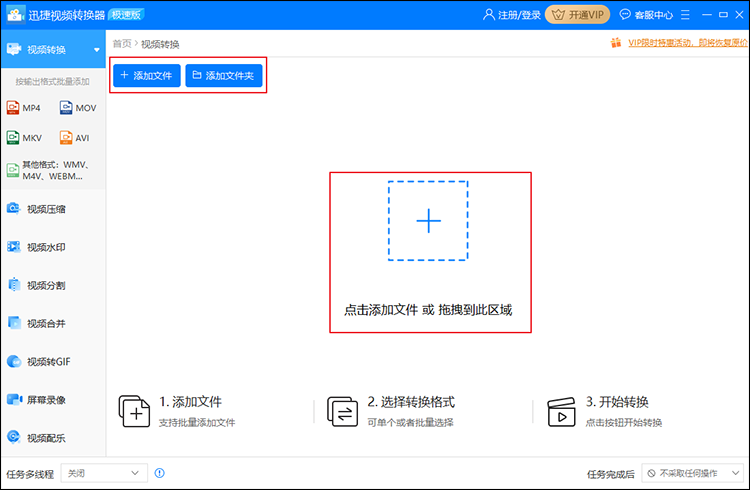750x490 pixels.
Task: Click the text 可单个或者批量选择
Action: [410, 423]
